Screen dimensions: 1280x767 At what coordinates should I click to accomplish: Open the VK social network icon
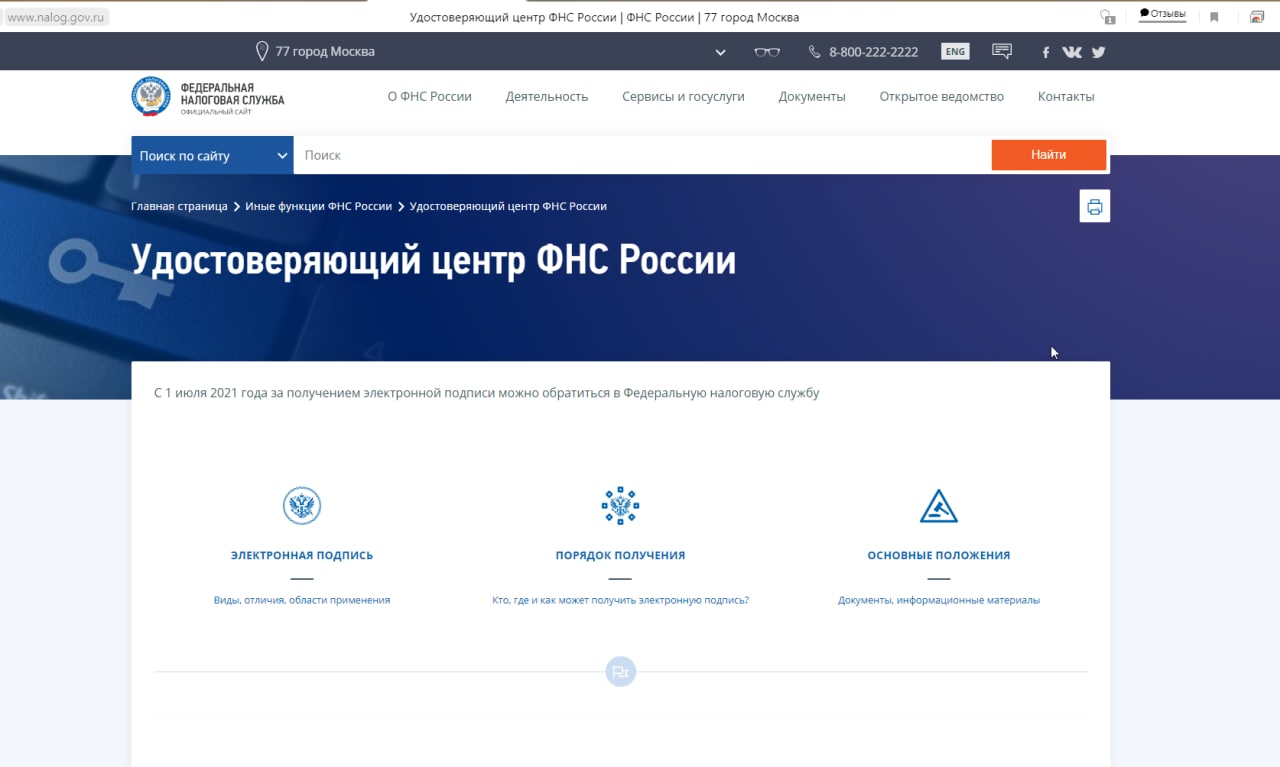click(1072, 52)
